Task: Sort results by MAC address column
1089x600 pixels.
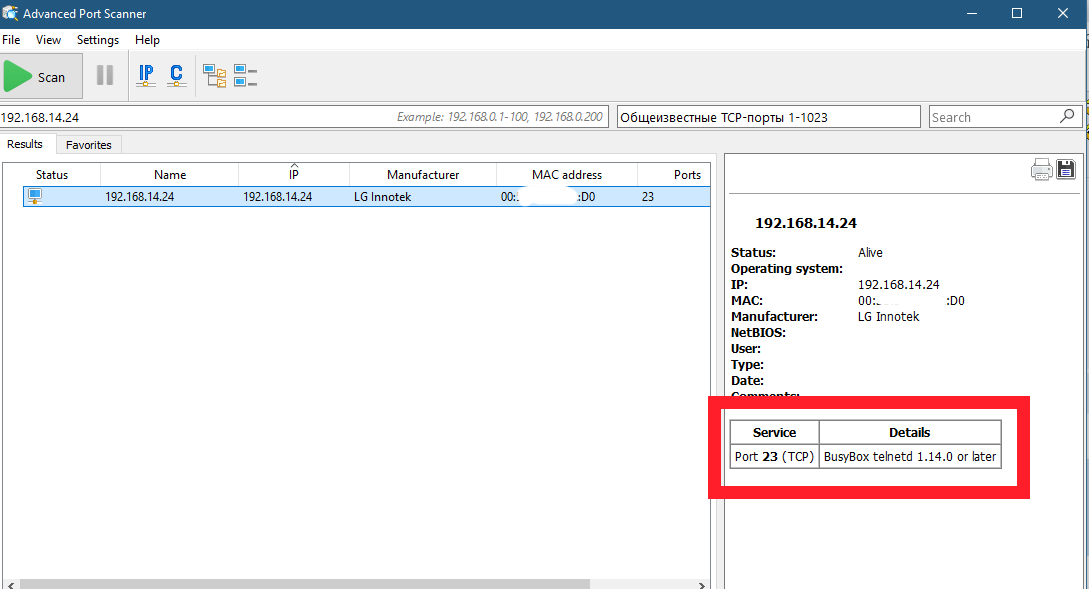Action: tap(567, 175)
